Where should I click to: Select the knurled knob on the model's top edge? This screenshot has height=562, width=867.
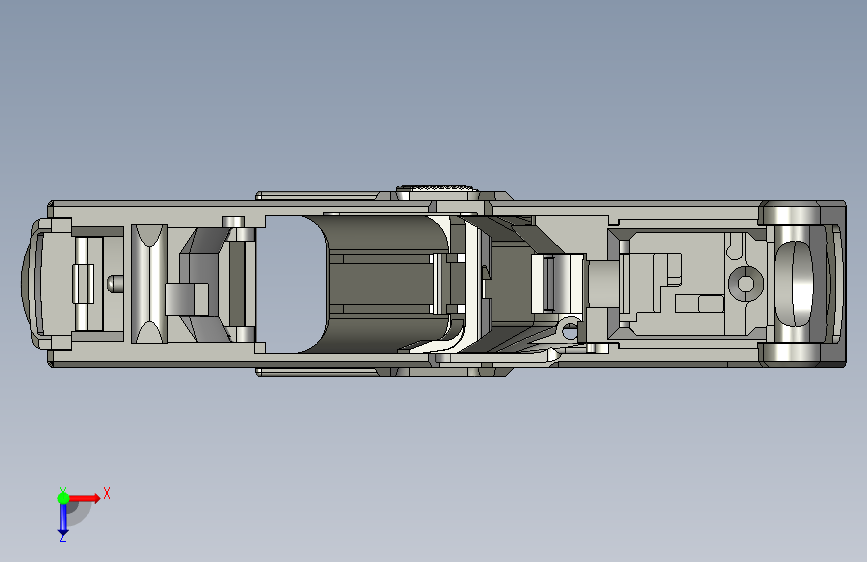[437, 189]
